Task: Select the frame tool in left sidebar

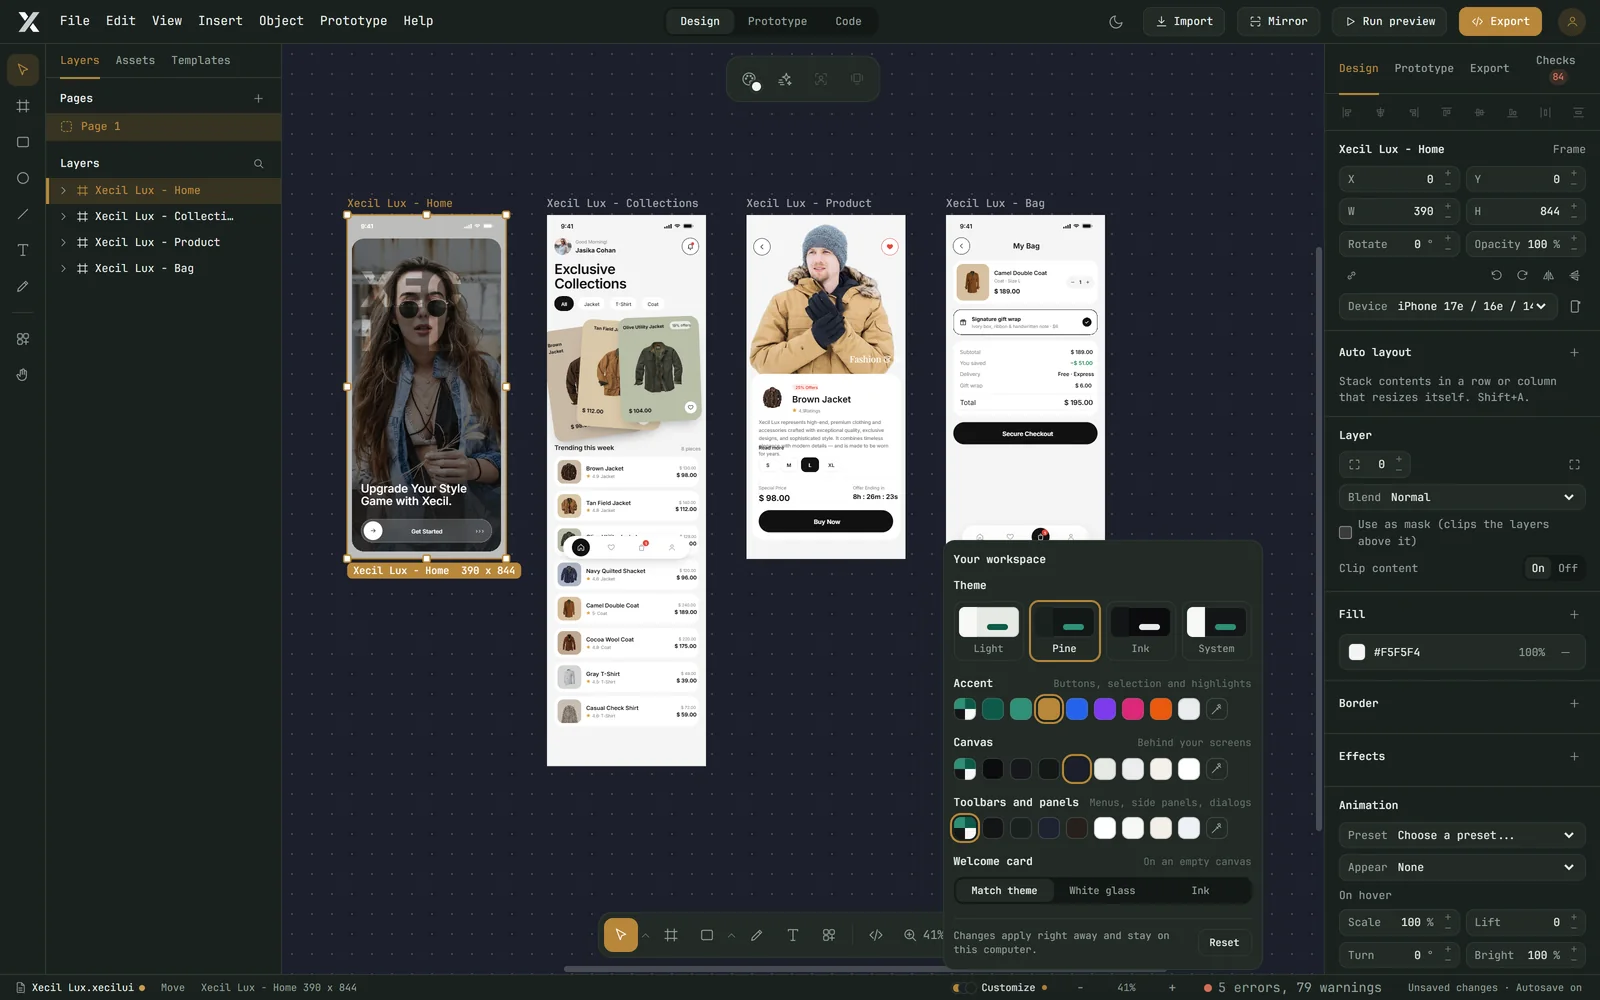Action: tap(22, 106)
